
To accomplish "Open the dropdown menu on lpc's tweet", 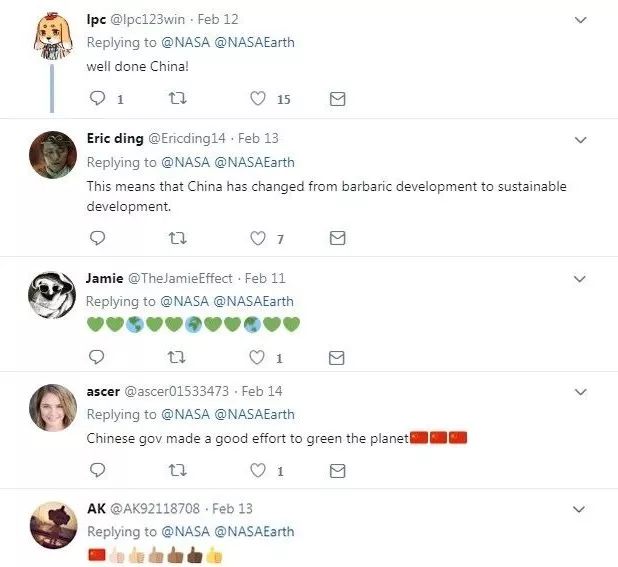I will (x=581, y=20).
